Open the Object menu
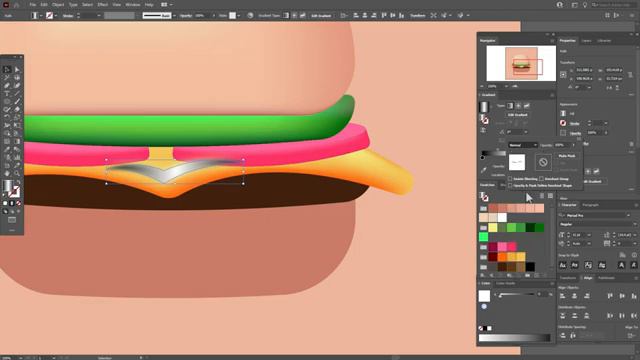This screenshot has height=360, width=640. point(58,4)
